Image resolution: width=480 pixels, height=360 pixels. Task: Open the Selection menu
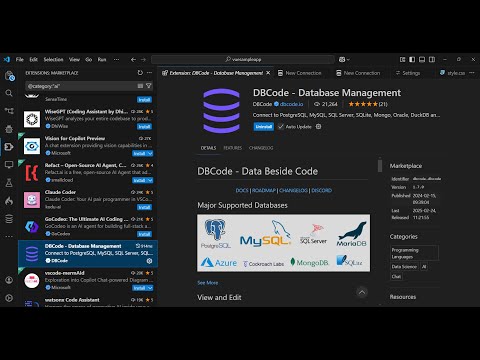tap(53, 59)
